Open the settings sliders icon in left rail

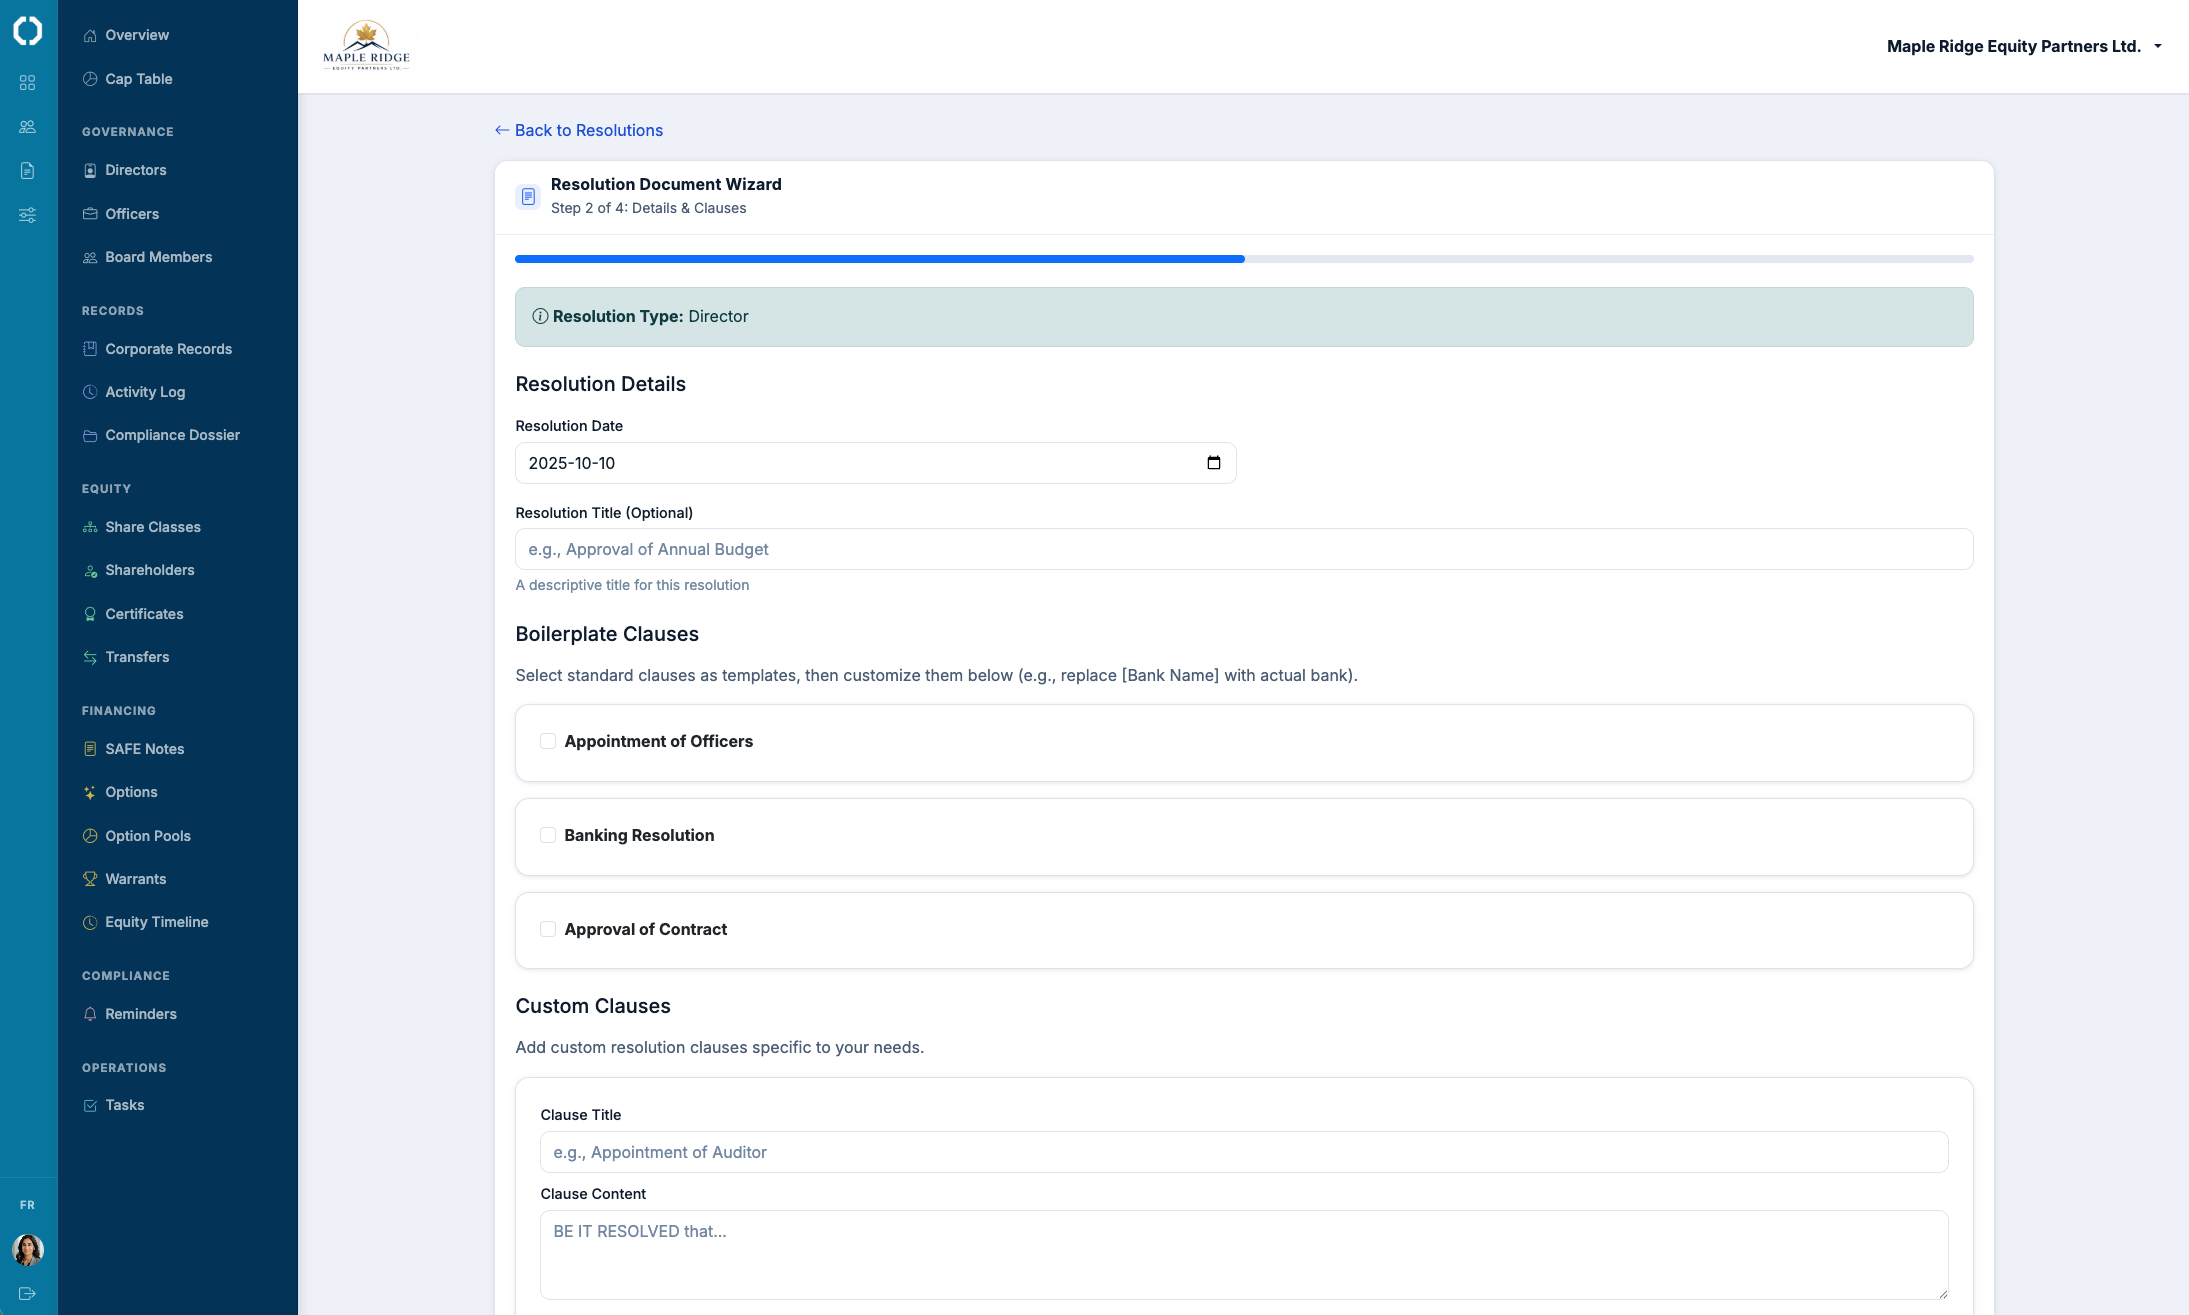pos(28,215)
